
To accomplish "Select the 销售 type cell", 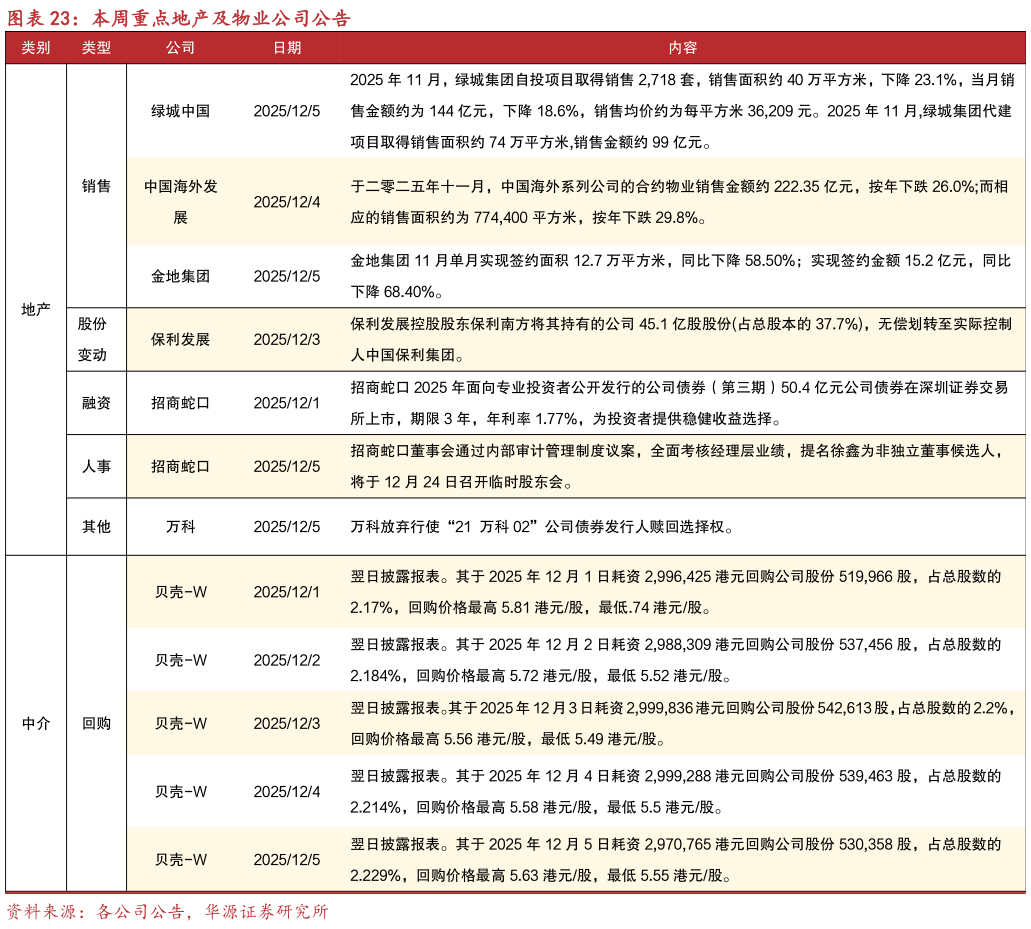I will (x=96, y=186).
